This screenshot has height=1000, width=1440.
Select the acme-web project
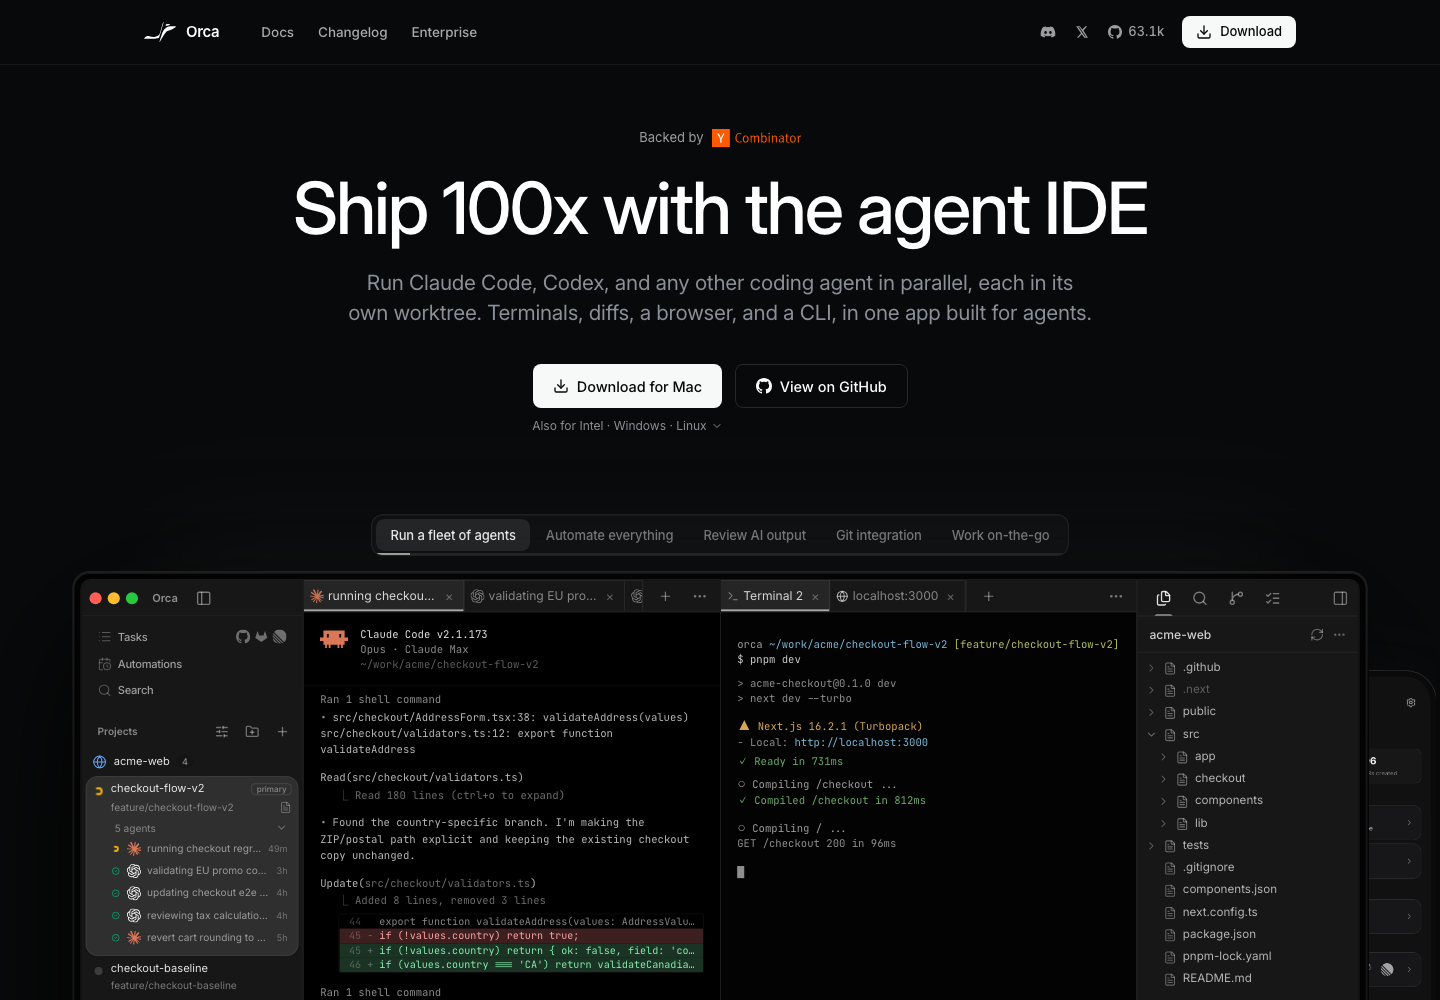[141, 761]
